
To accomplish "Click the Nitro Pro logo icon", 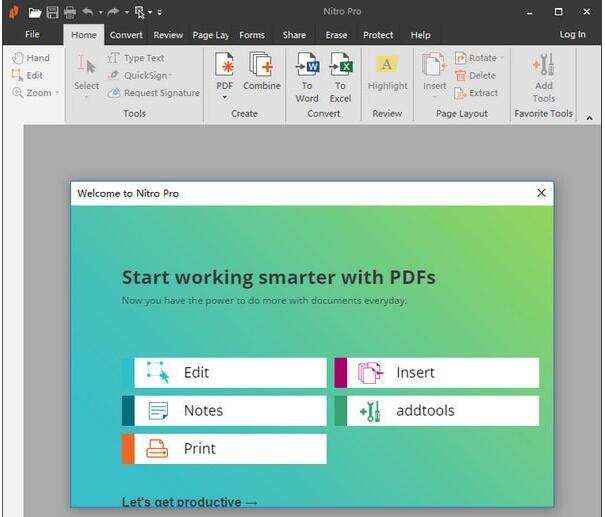I will [14, 12].
